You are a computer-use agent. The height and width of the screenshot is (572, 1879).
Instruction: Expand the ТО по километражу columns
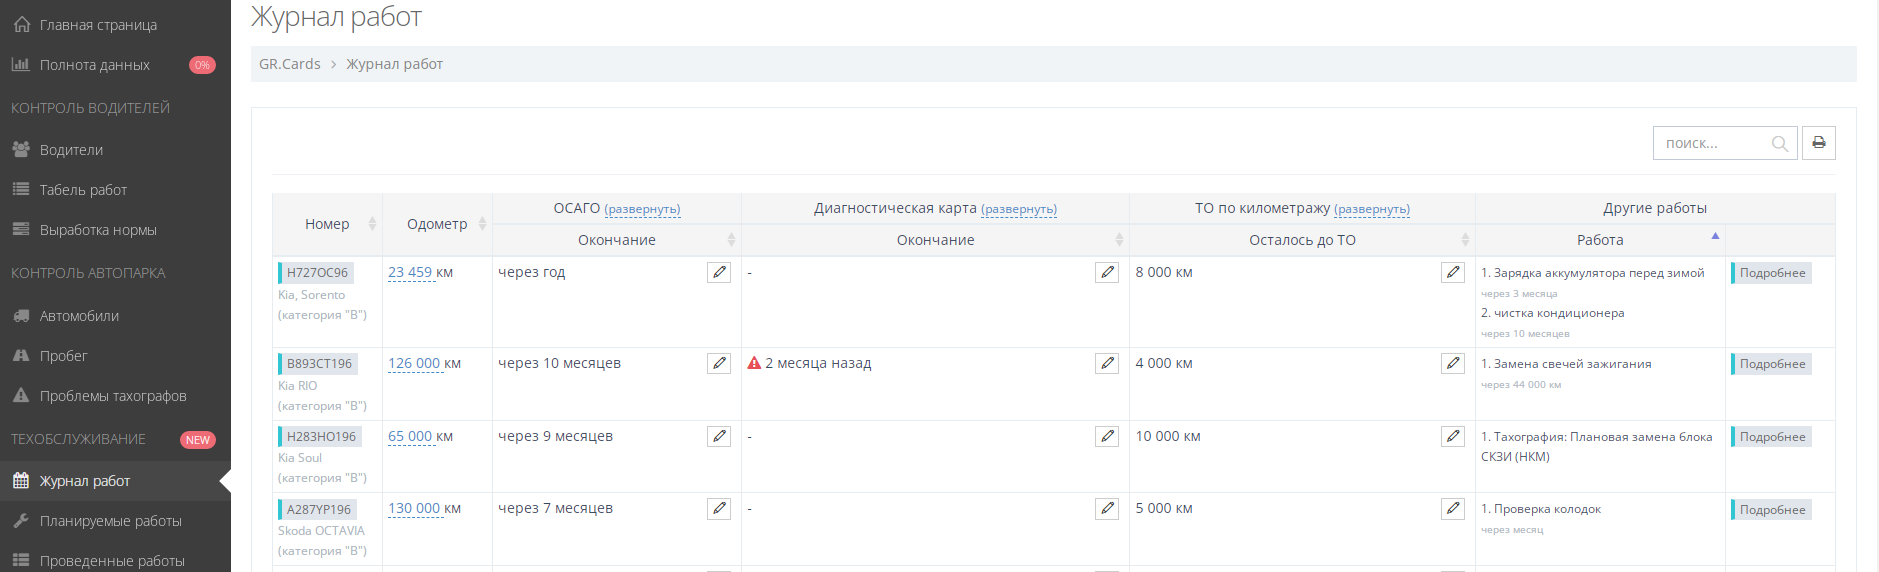click(x=1371, y=209)
